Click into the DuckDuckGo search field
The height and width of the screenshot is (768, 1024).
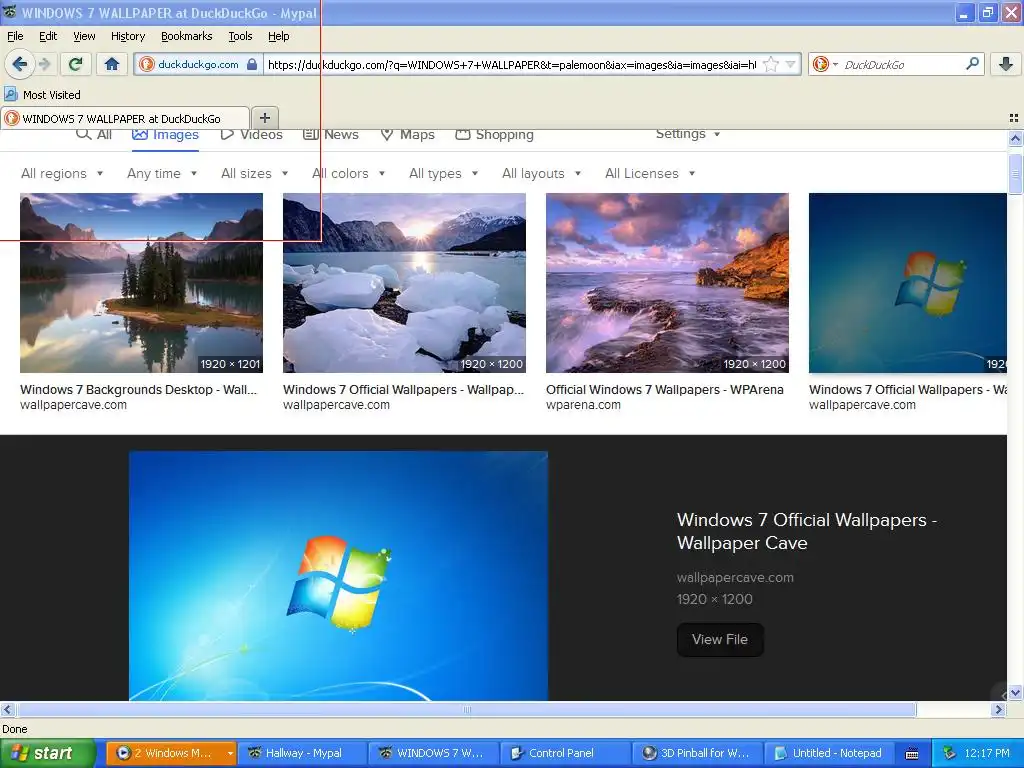(902, 65)
